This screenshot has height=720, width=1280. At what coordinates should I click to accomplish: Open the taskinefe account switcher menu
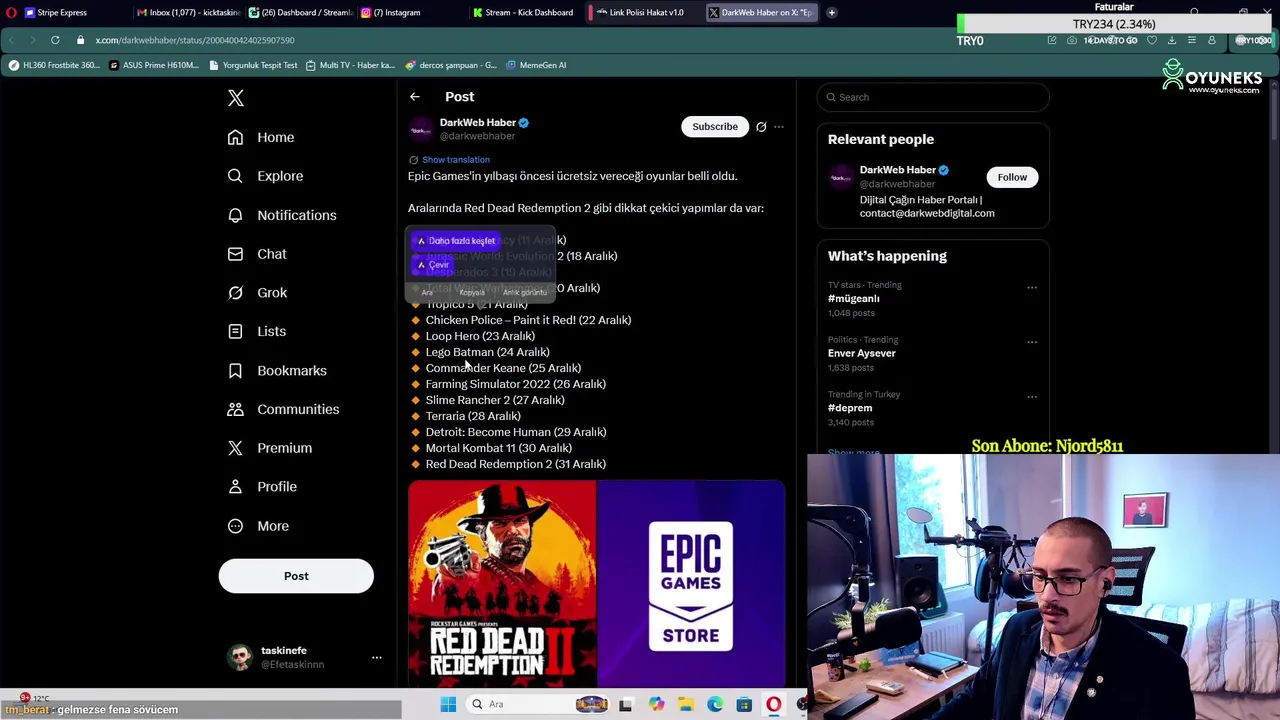[x=303, y=657]
